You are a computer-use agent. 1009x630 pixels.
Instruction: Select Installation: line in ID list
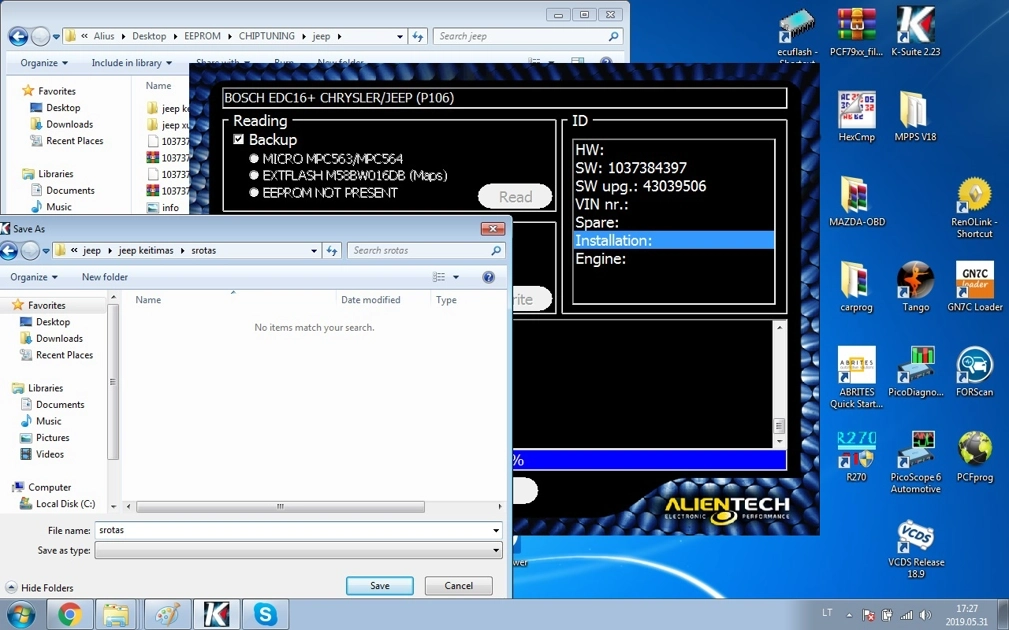(673, 240)
